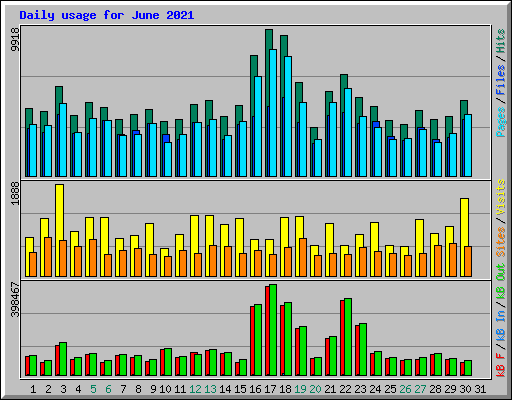Select green weekend day label 19
The image size is (512, 400).
coord(300,389)
